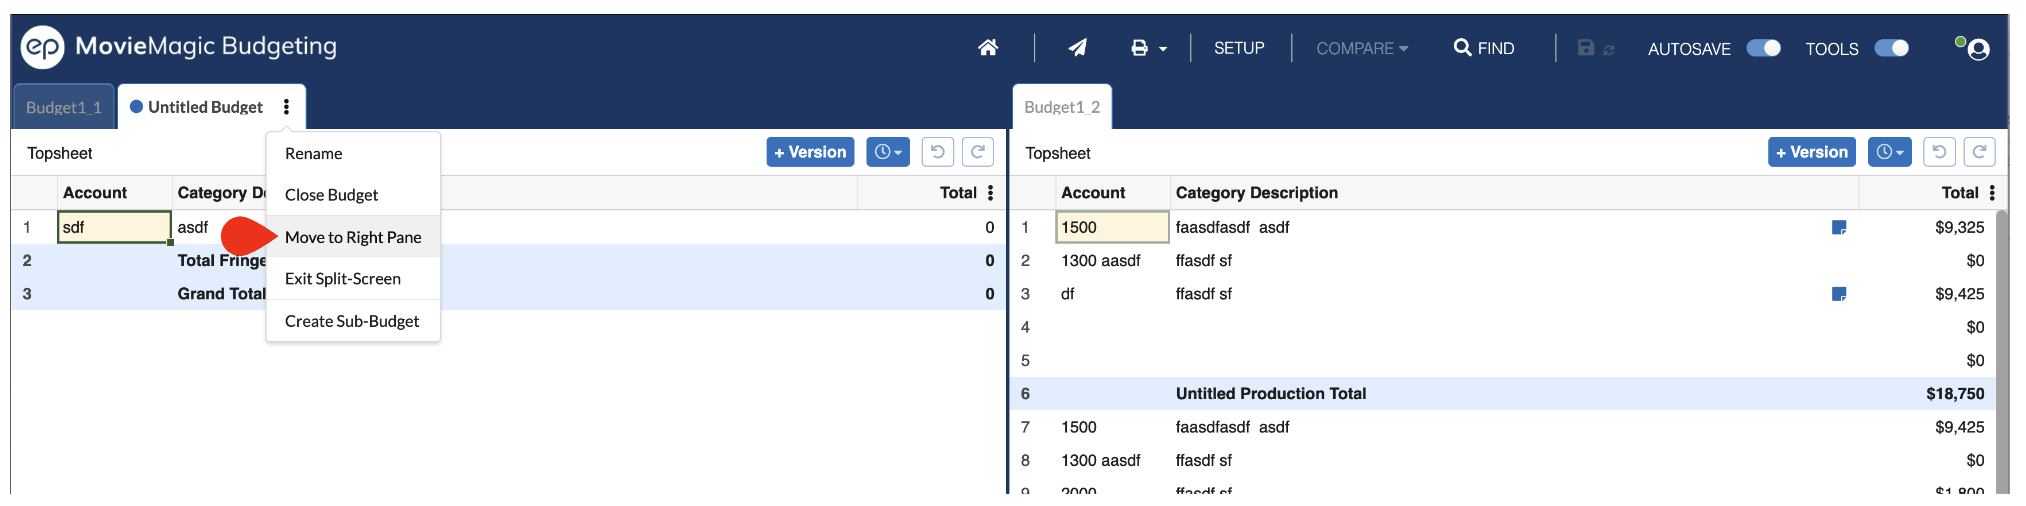
Task: Toggle the TOOLS switch
Action: point(1891,48)
